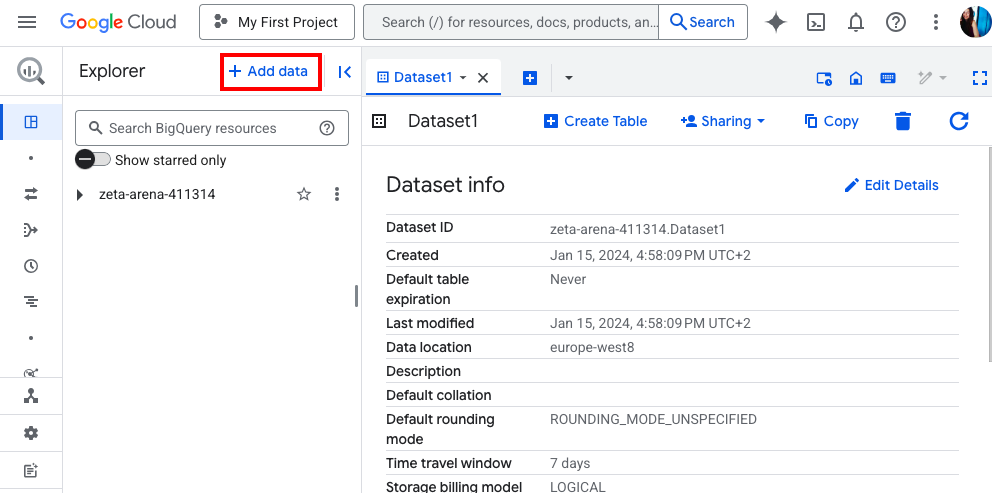Collapse the Explorer panel

[x=344, y=72]
